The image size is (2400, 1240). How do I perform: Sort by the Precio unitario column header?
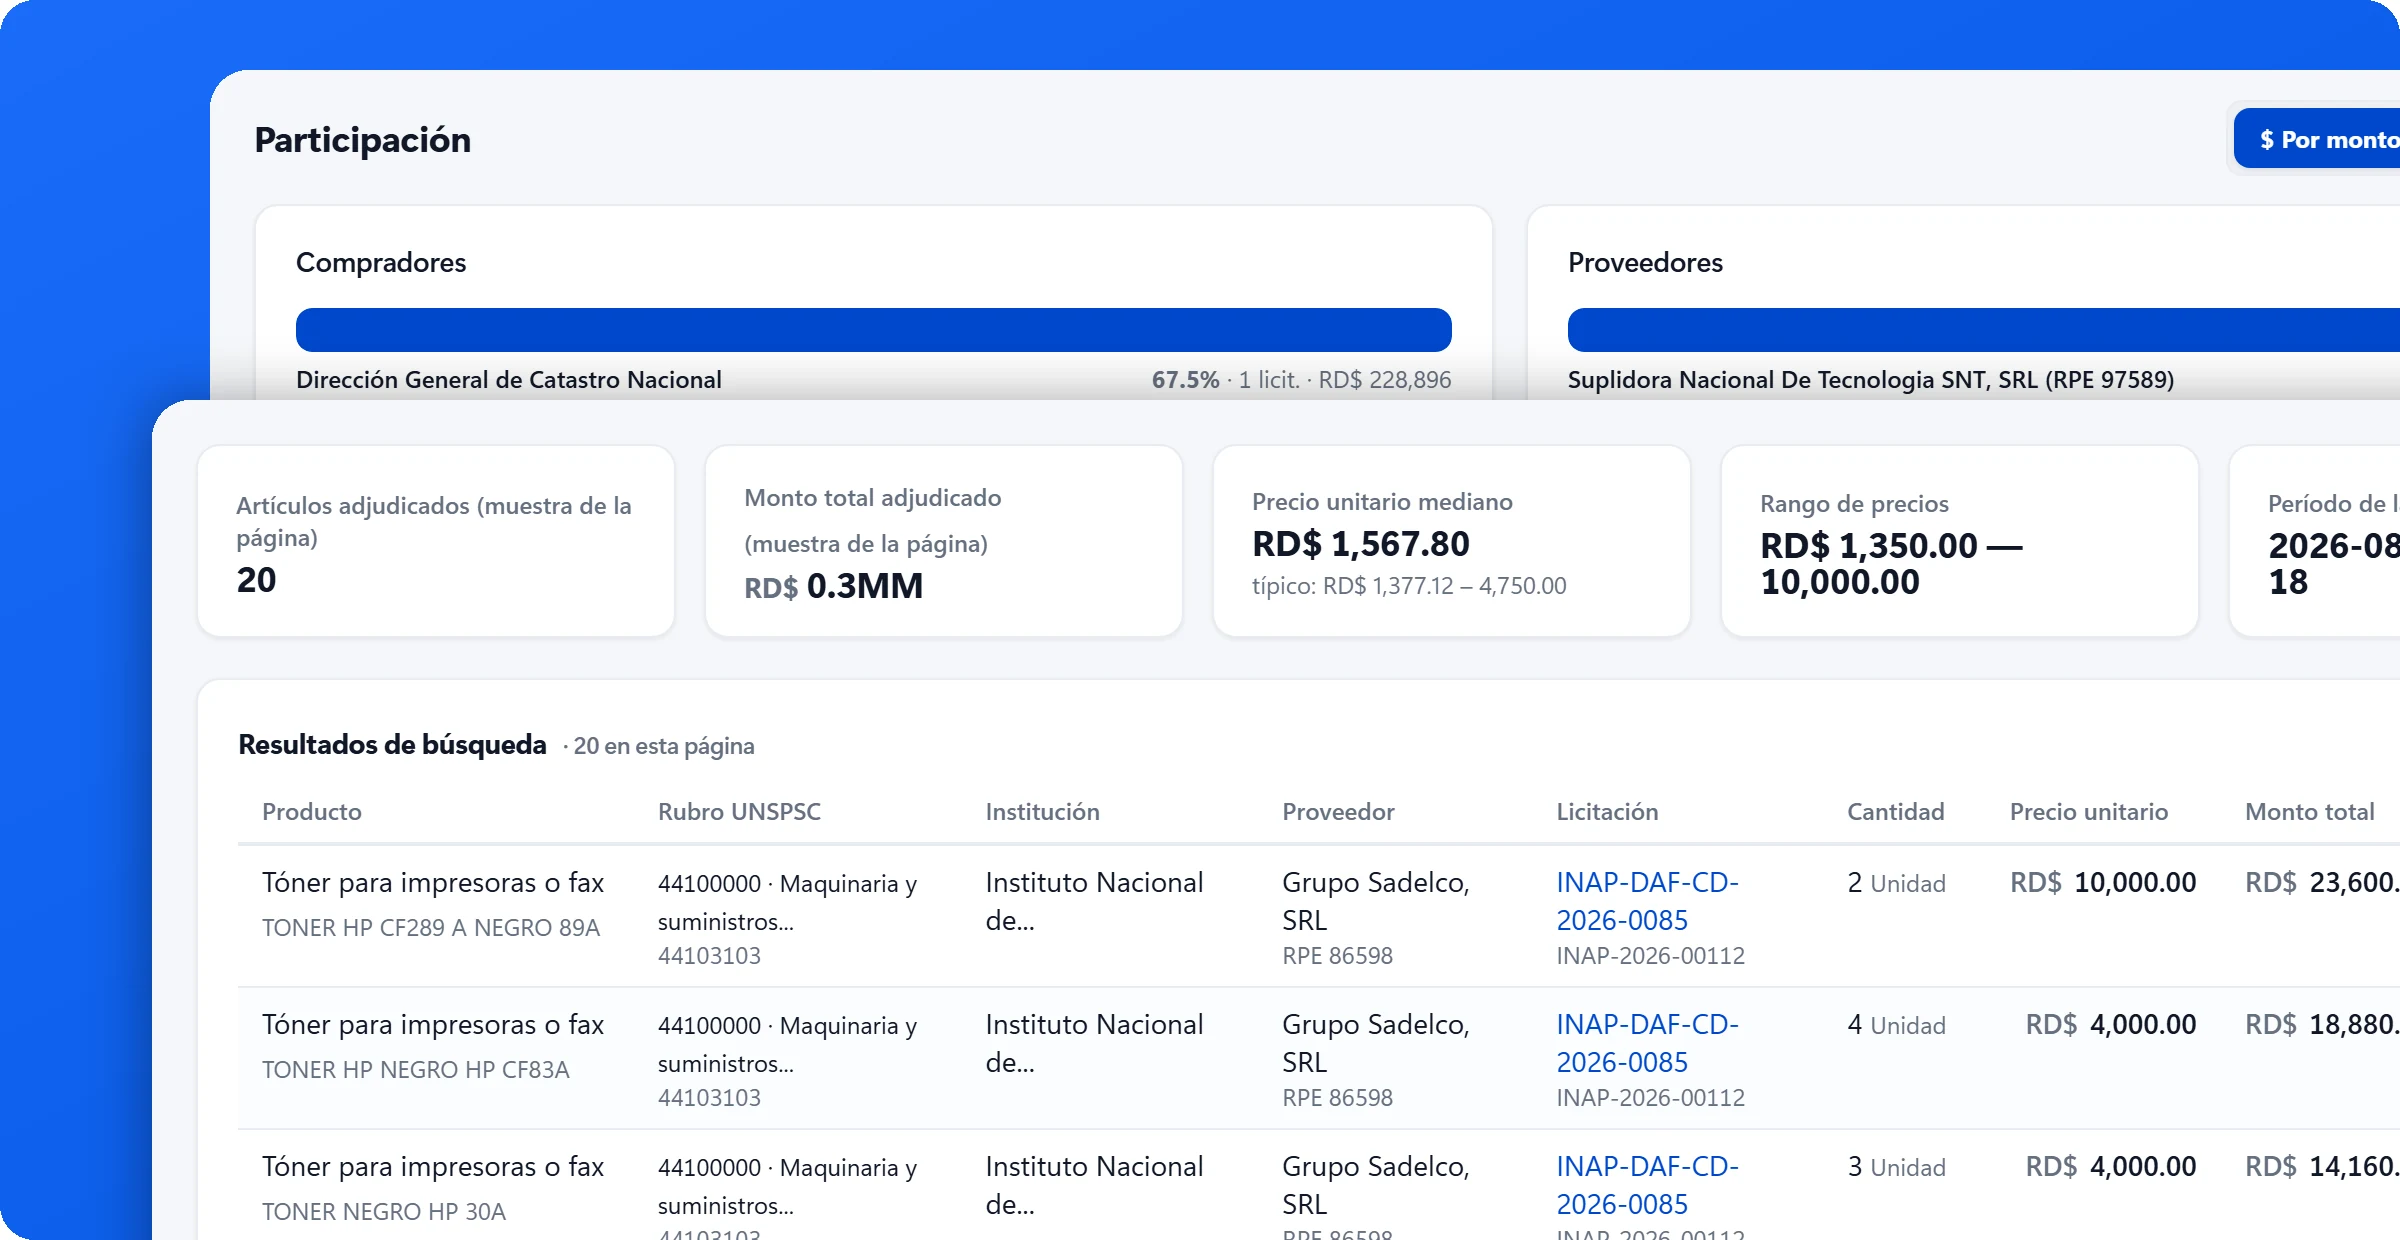point(2089,812)
